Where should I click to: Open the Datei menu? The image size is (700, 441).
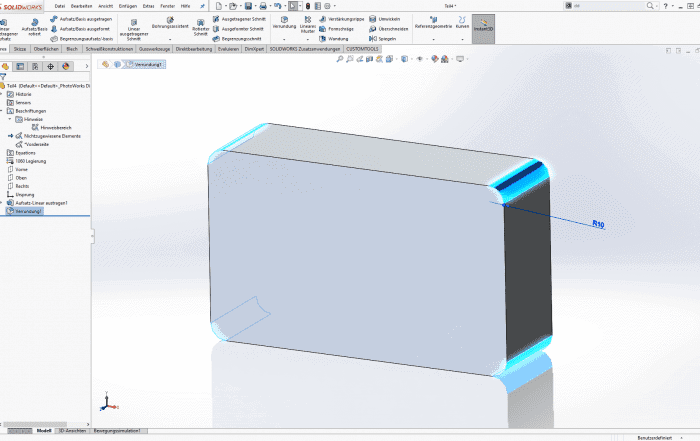[60, 6]
